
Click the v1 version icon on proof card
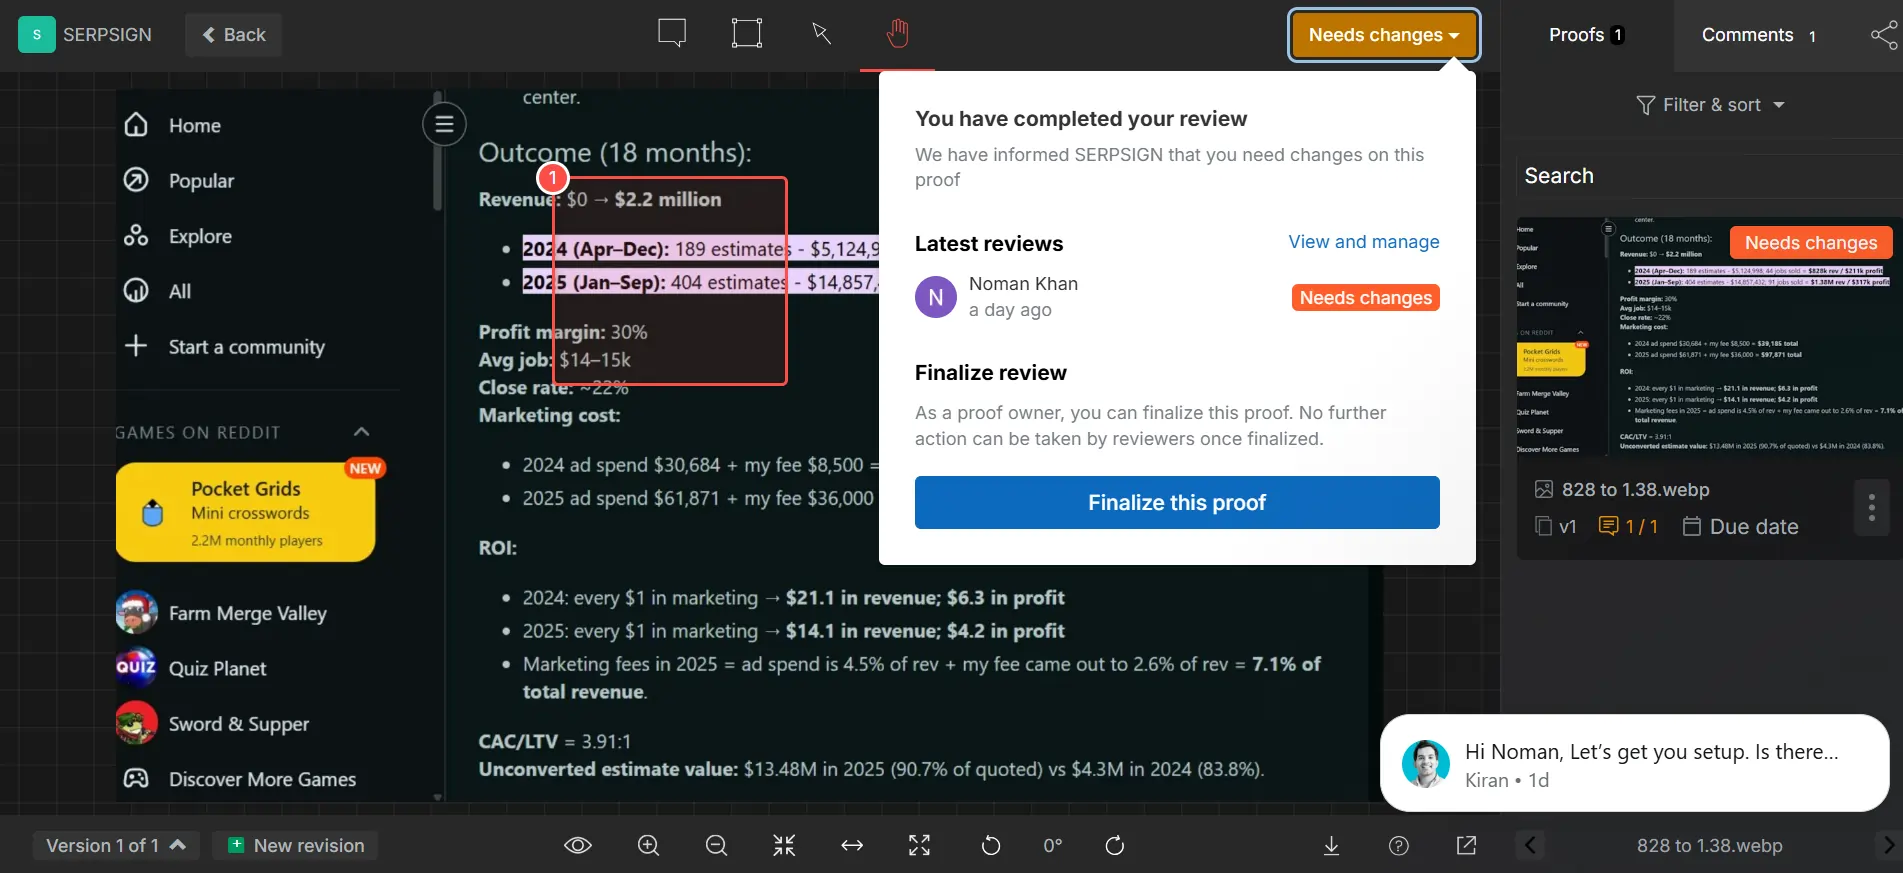pyautogui.click(x=1556, y=526)
